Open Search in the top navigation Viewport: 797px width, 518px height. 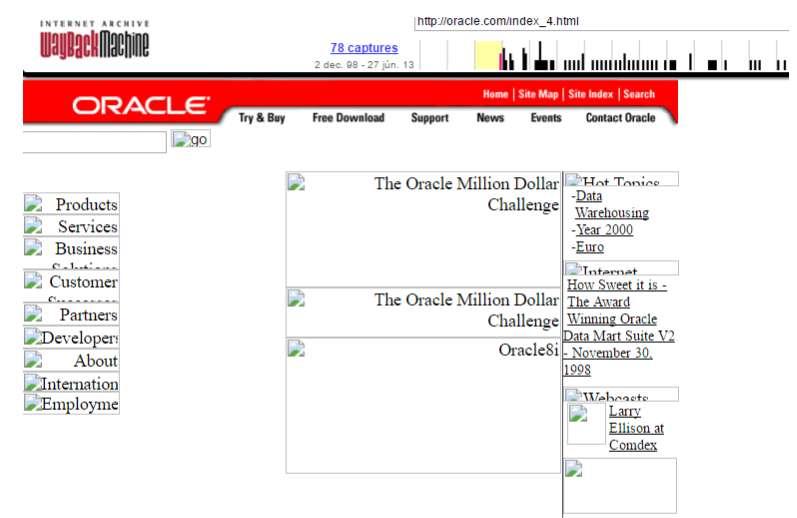(639, 94)
